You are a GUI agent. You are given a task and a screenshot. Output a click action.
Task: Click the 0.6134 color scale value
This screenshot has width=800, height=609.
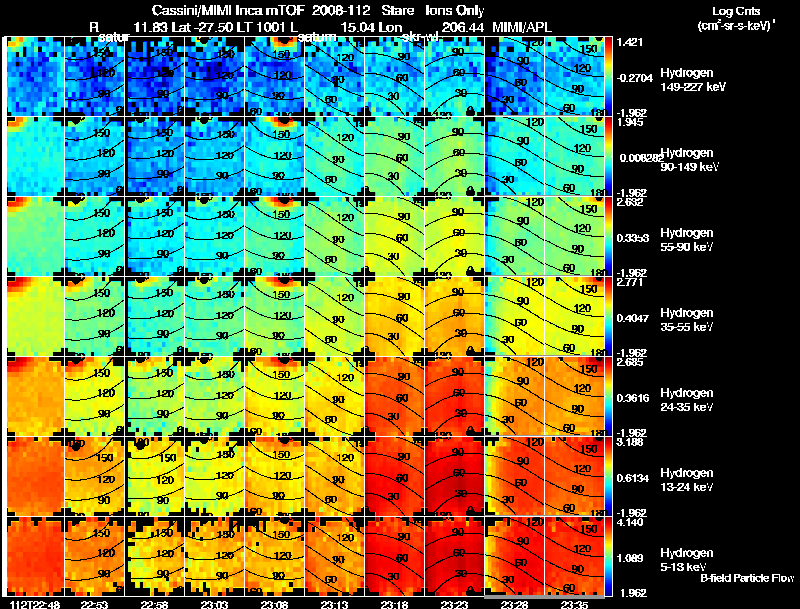tap(633, 478)
